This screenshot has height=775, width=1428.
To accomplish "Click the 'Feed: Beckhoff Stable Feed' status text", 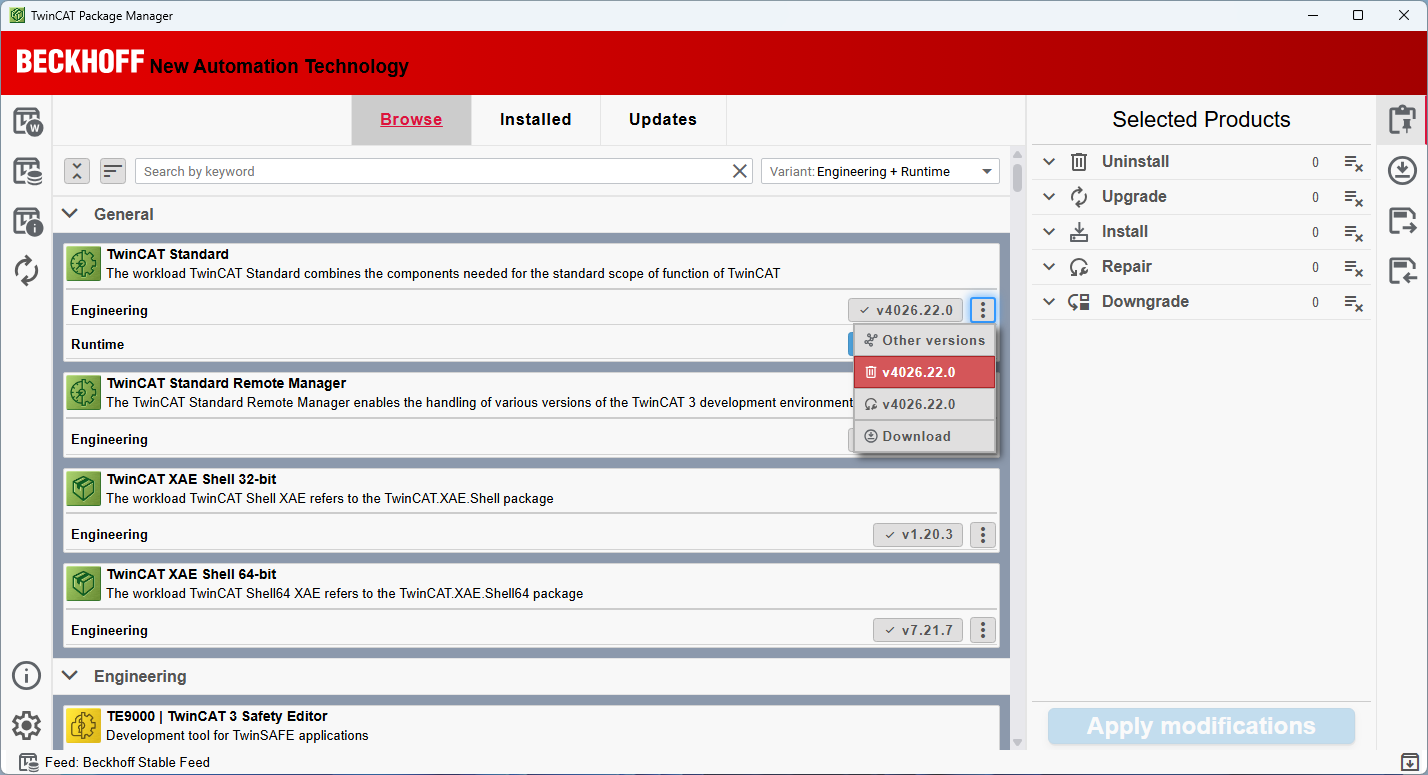I will coord(127,762).
